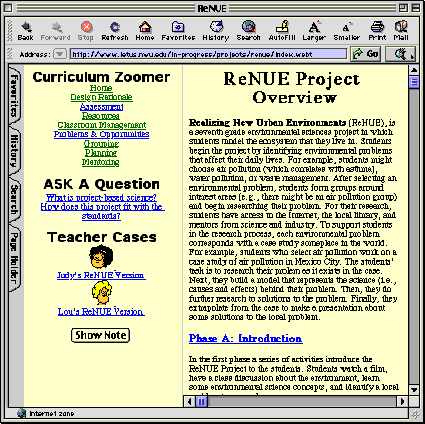Click the Print toolbar icon
Viewport: 425px width, 424px height.
coord(377,27)
